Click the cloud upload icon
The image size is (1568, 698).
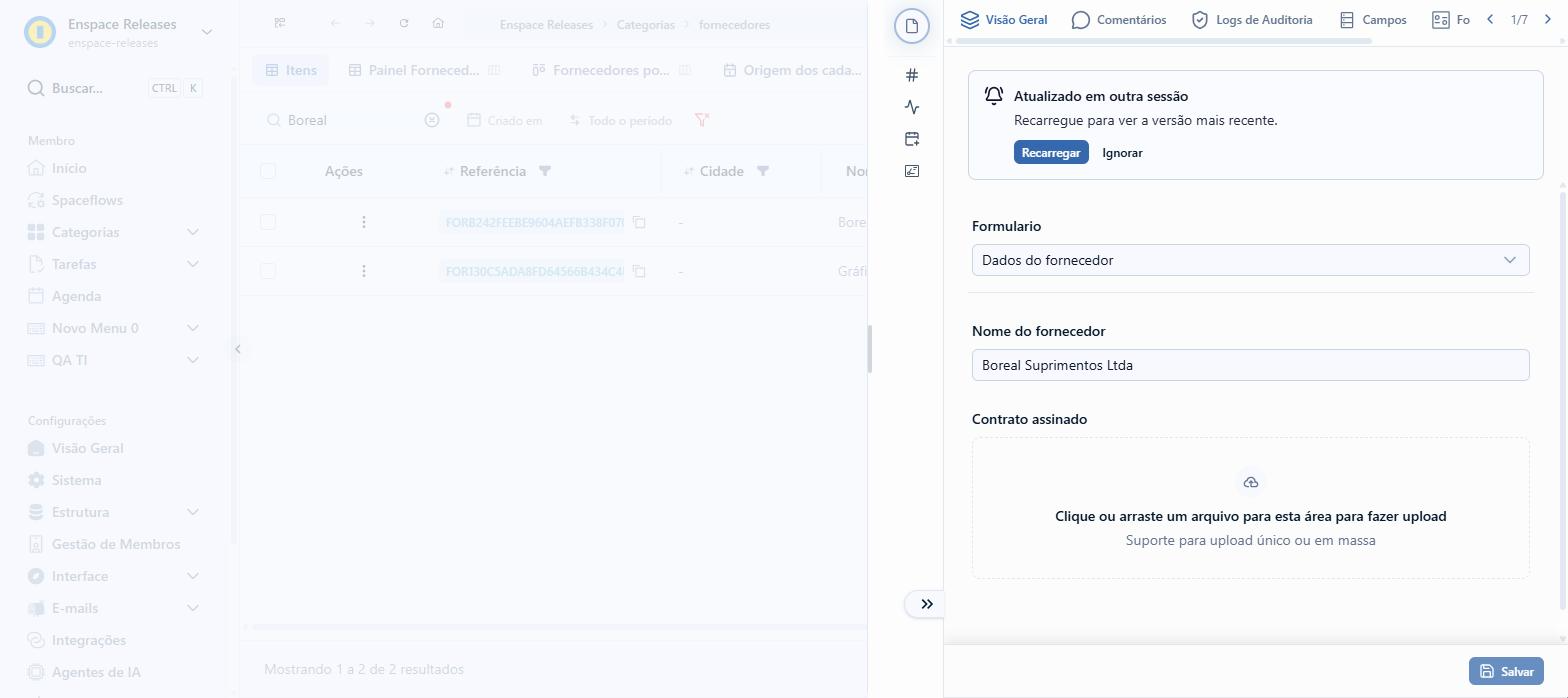click(x=1250, y=483)
